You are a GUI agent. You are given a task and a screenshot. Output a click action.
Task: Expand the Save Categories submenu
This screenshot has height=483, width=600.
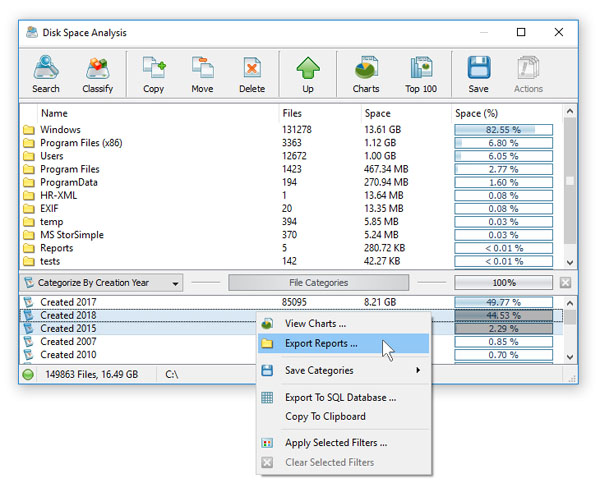[x=344, y=370]
